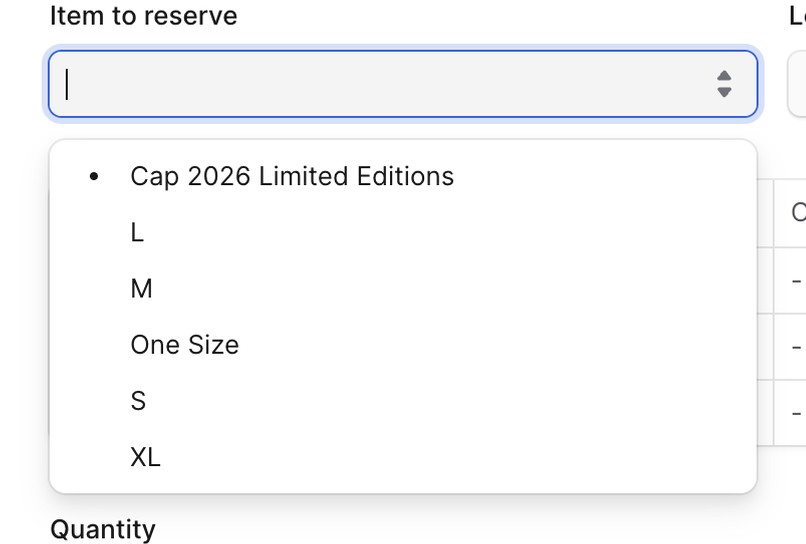Click the cut-off label right of Item to reserve
The height and width of the screenshot is (544, 806).
click(x=798, y=15)
